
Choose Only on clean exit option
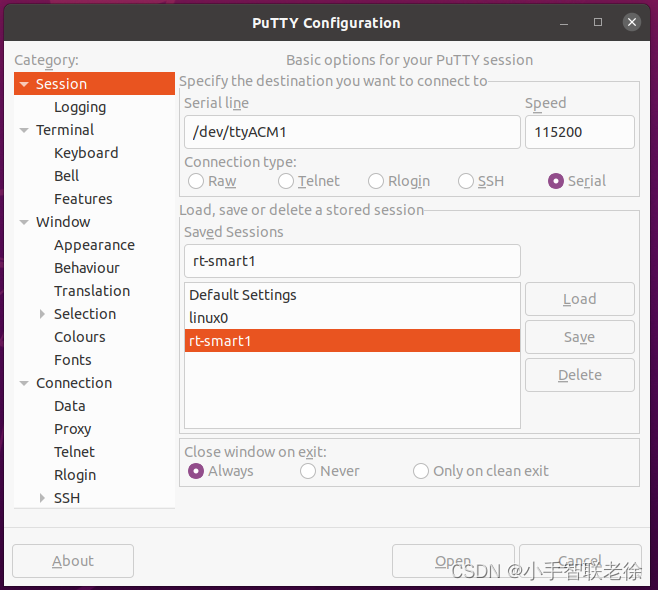pyautogui.click(x=421, y=471)
